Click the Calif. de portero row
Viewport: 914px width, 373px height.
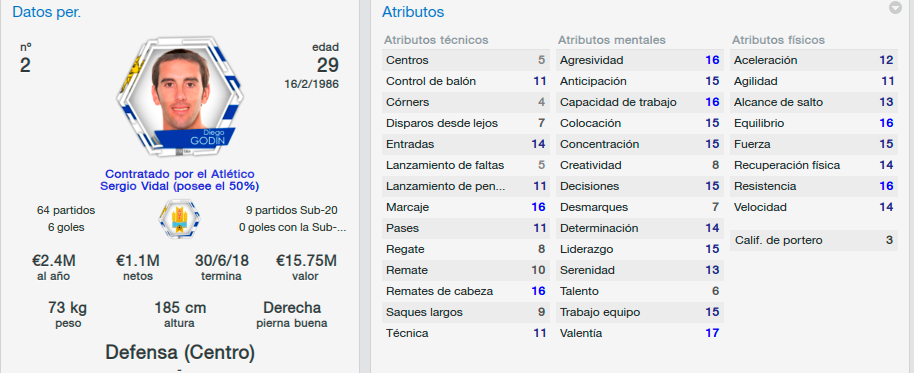[814, 240]
